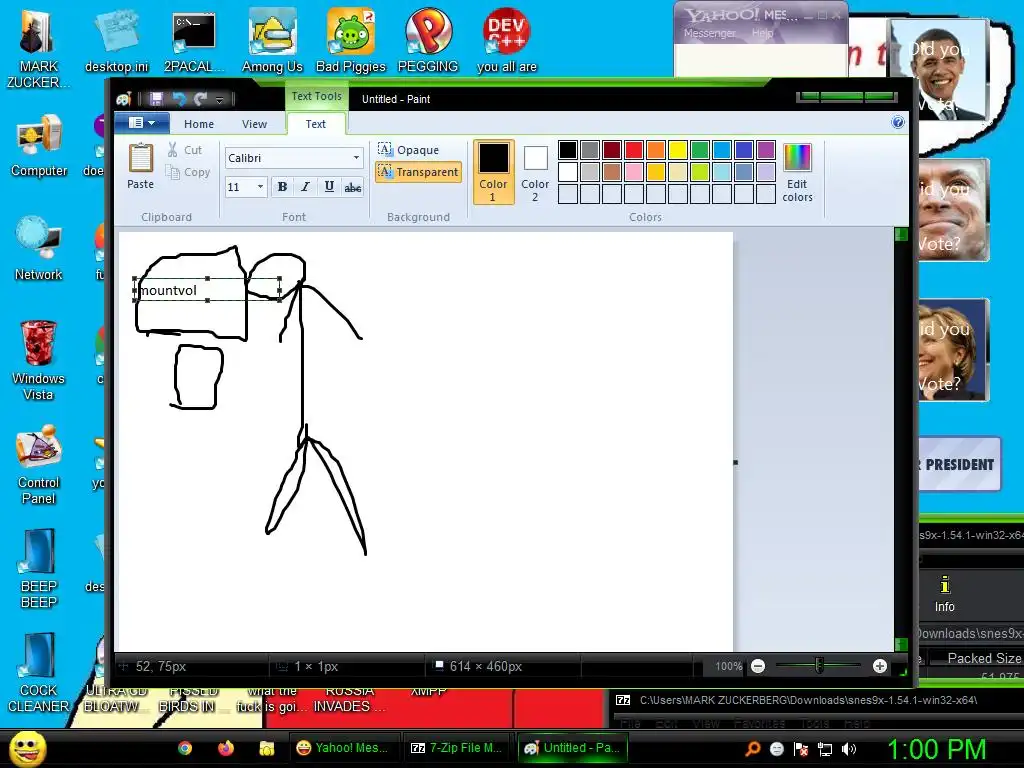The image size is (1024, 768).
Task: Open the Among Us desktop shortcut
Action: point(272,40)
